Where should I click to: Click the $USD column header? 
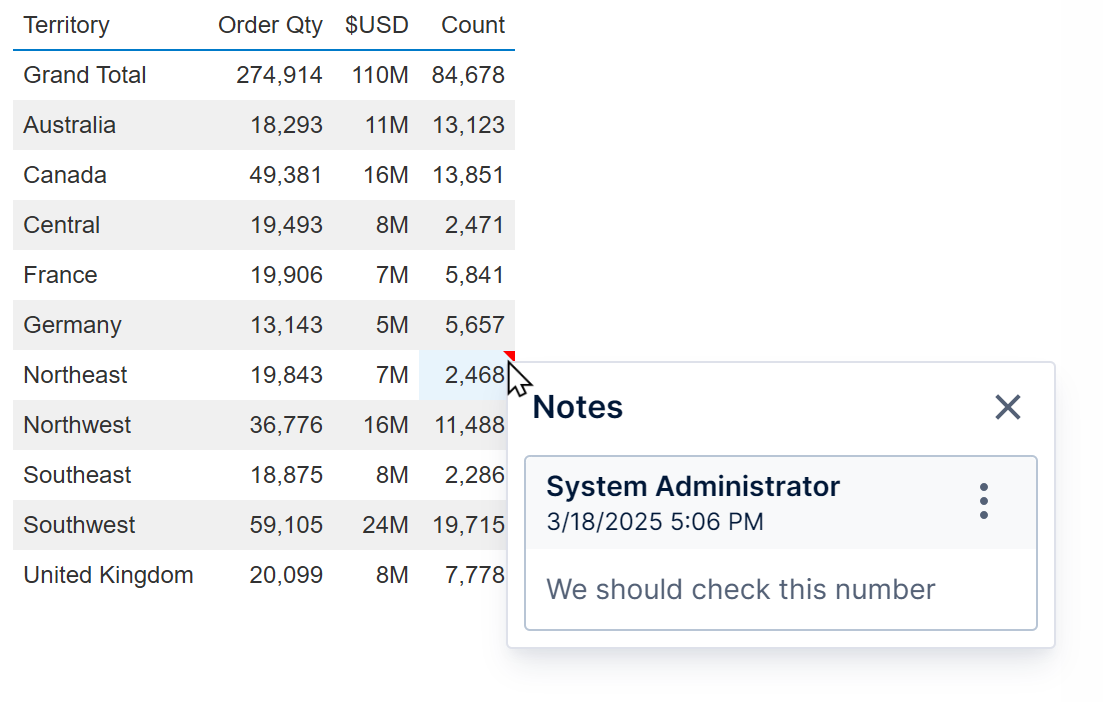(377, 25)
